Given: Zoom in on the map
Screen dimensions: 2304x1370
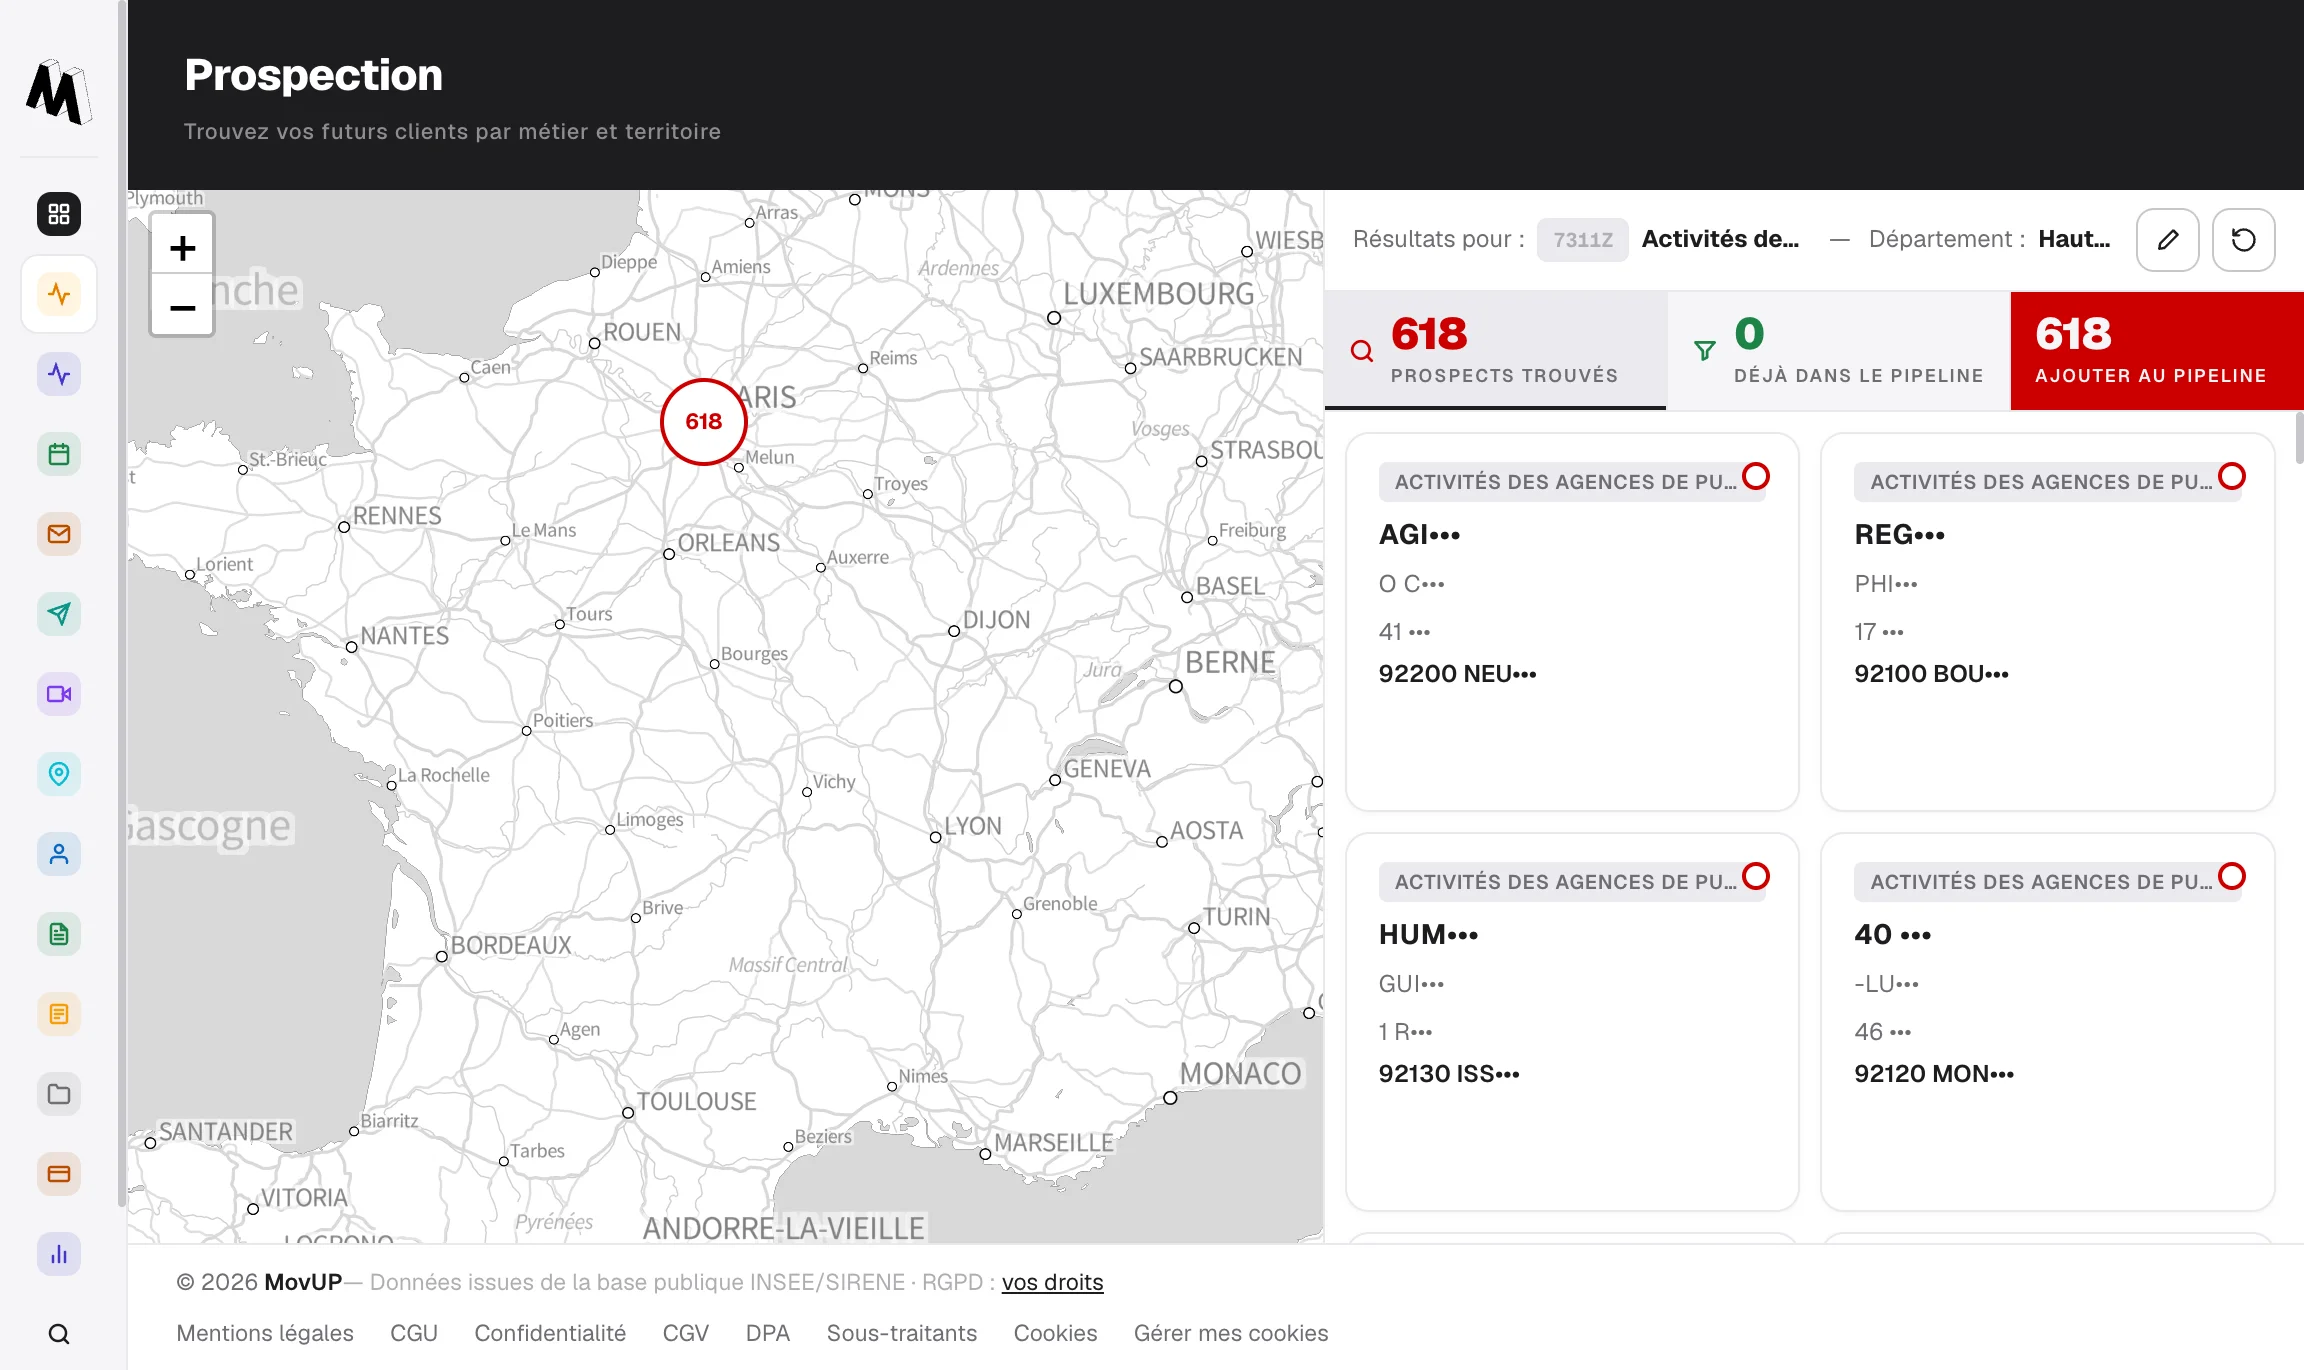Looking at the screenshot, I should pyautogui.click(x=182, y=247).
